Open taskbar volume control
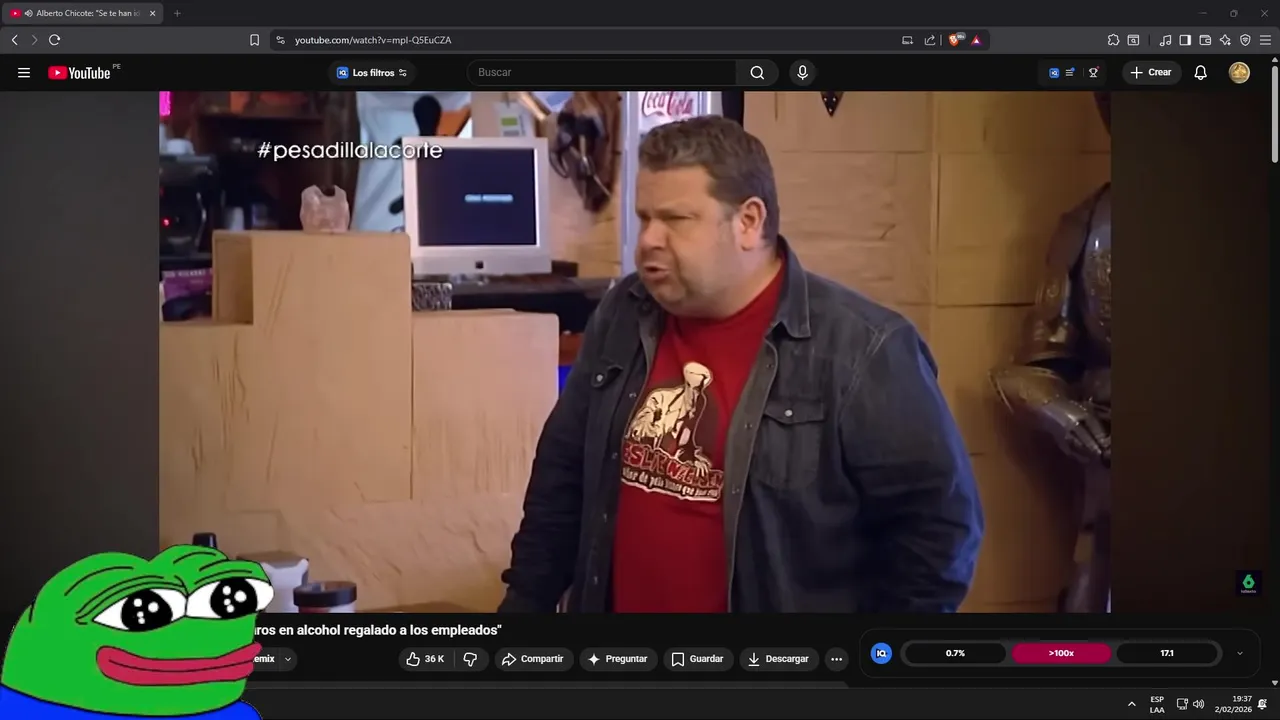Screen dimensions: 1280x720 [x=1198, y=704]
